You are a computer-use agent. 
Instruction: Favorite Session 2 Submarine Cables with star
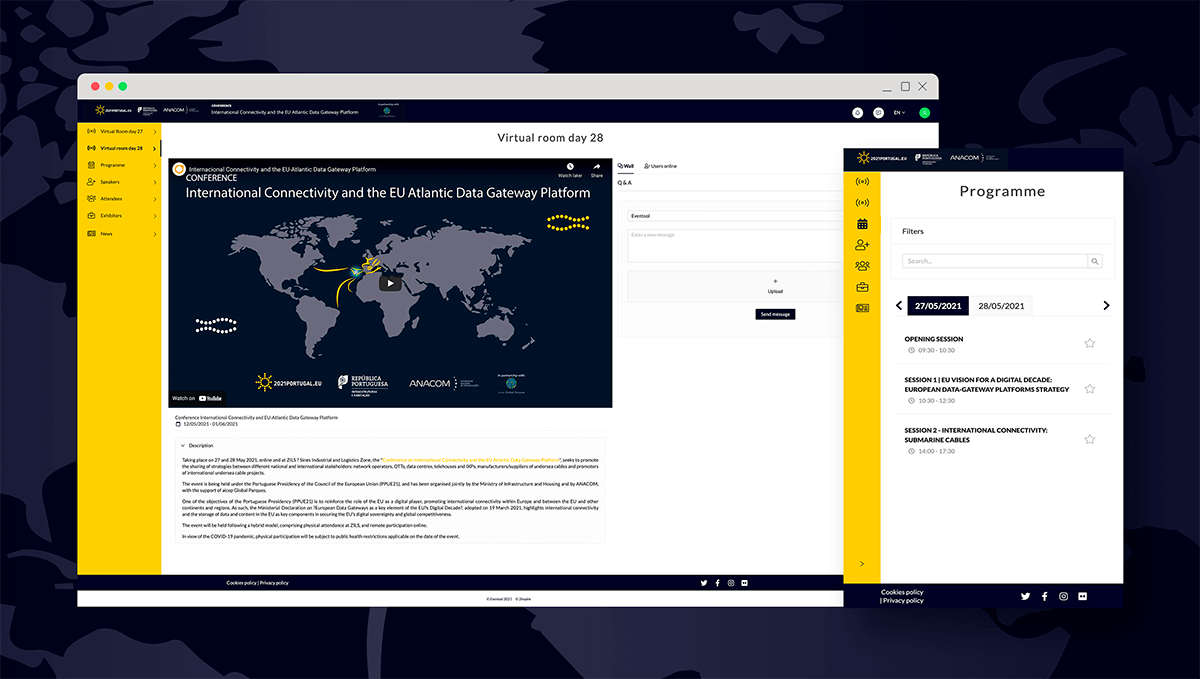click(1090, 439)
